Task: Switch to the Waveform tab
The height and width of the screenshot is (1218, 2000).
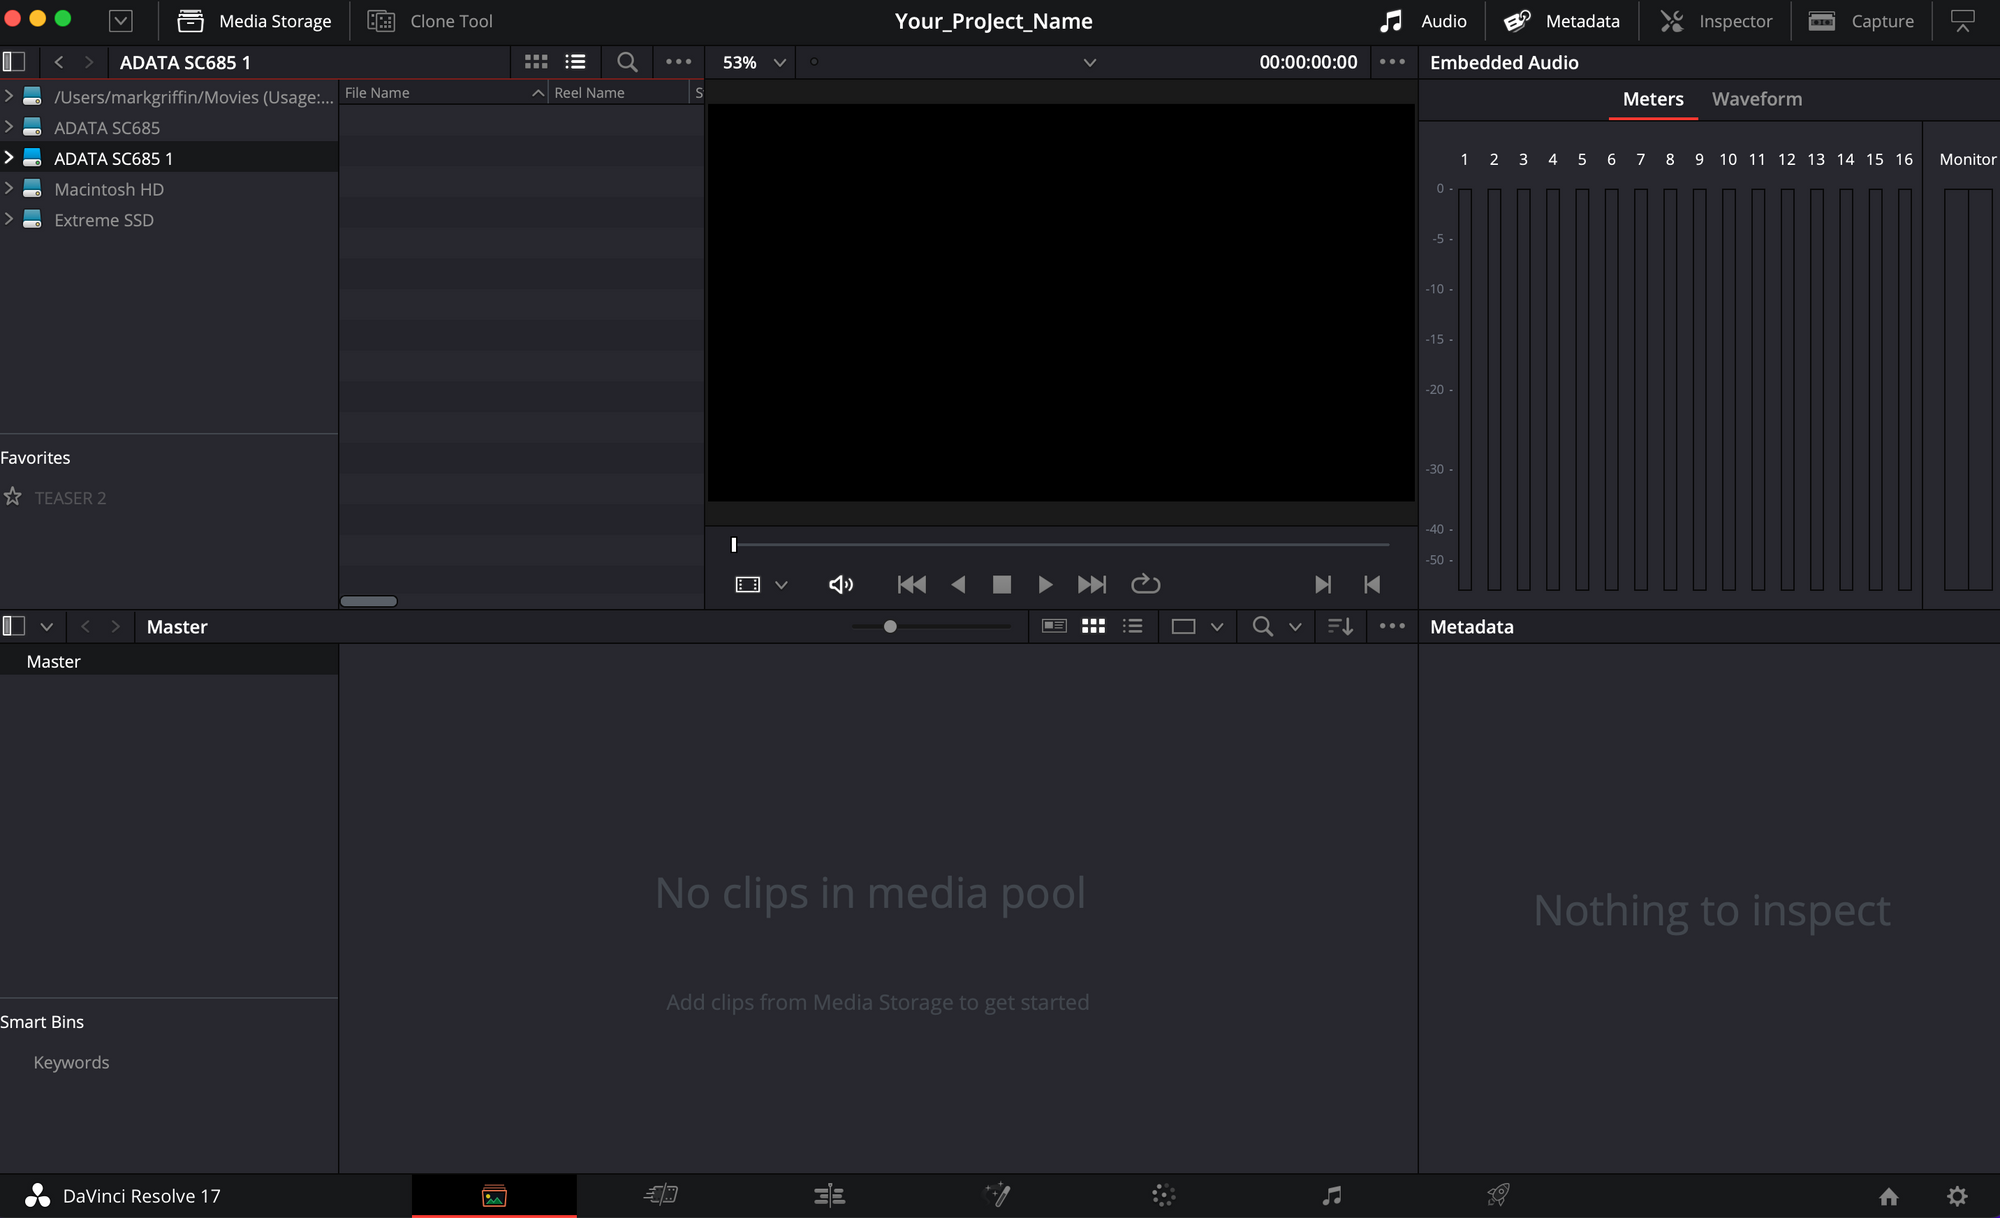Action: coord(1756,99)
